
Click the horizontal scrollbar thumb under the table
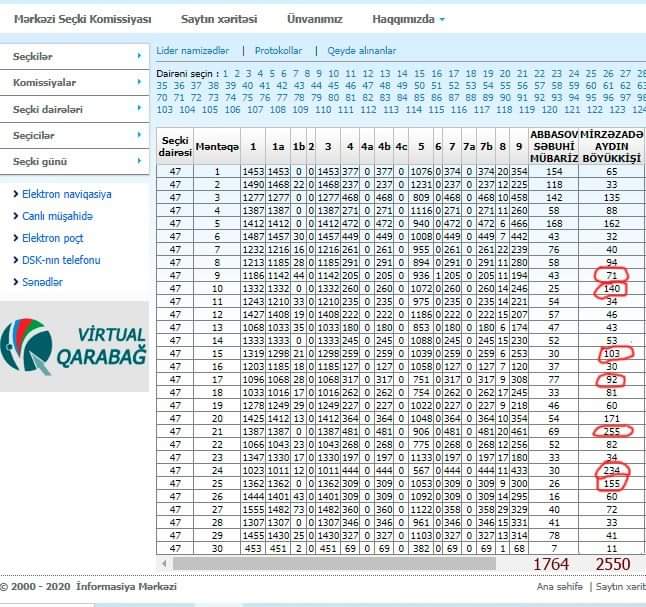tap(334, 563)
